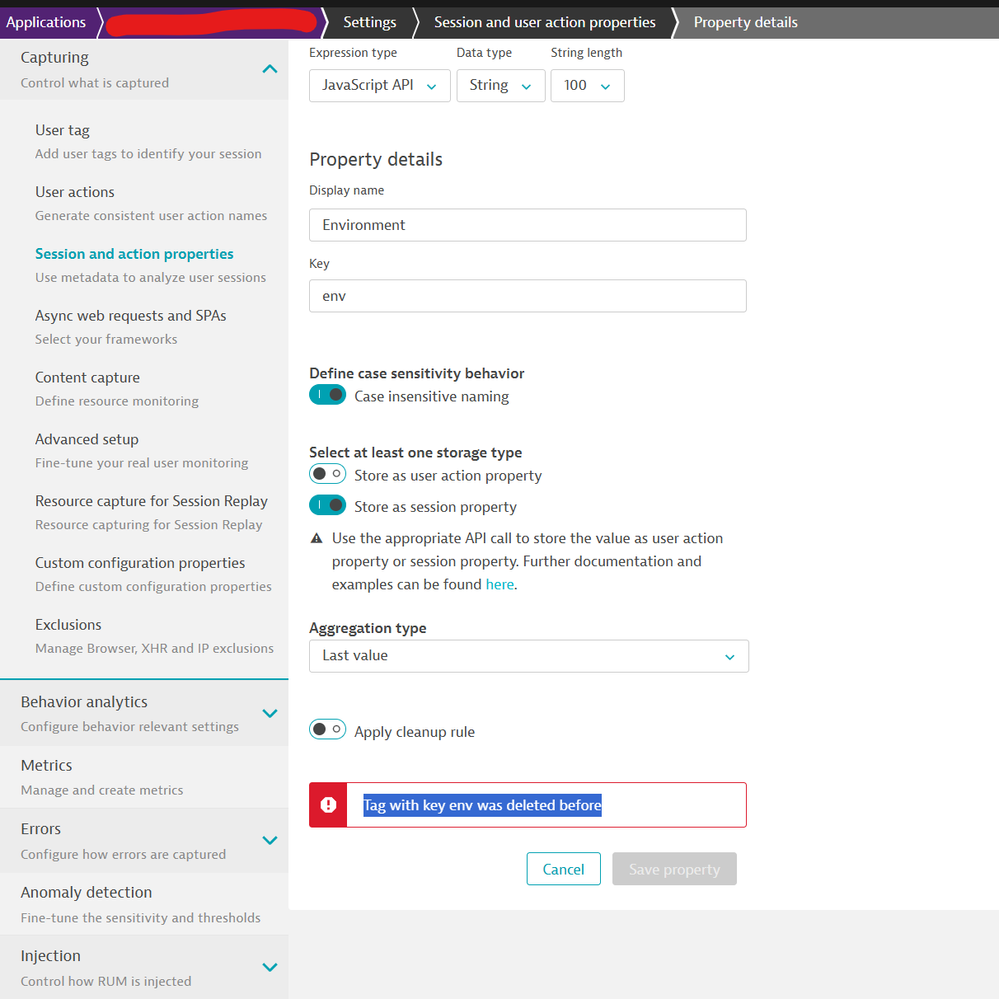The height and width of the screenshot is (999, 999).
Task: Click the Cancel button
Action: (x=563, y=869)
